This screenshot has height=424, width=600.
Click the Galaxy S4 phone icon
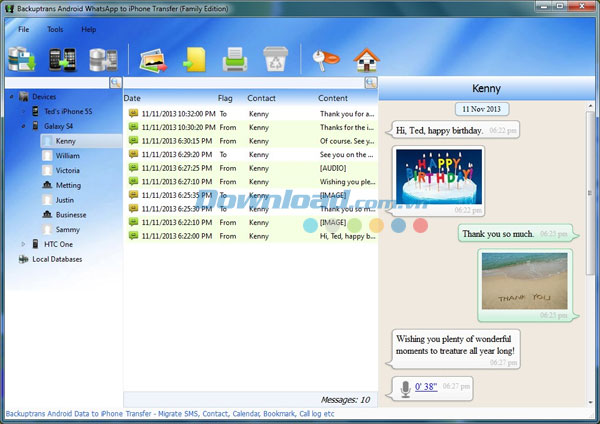(x=36, y=126)
